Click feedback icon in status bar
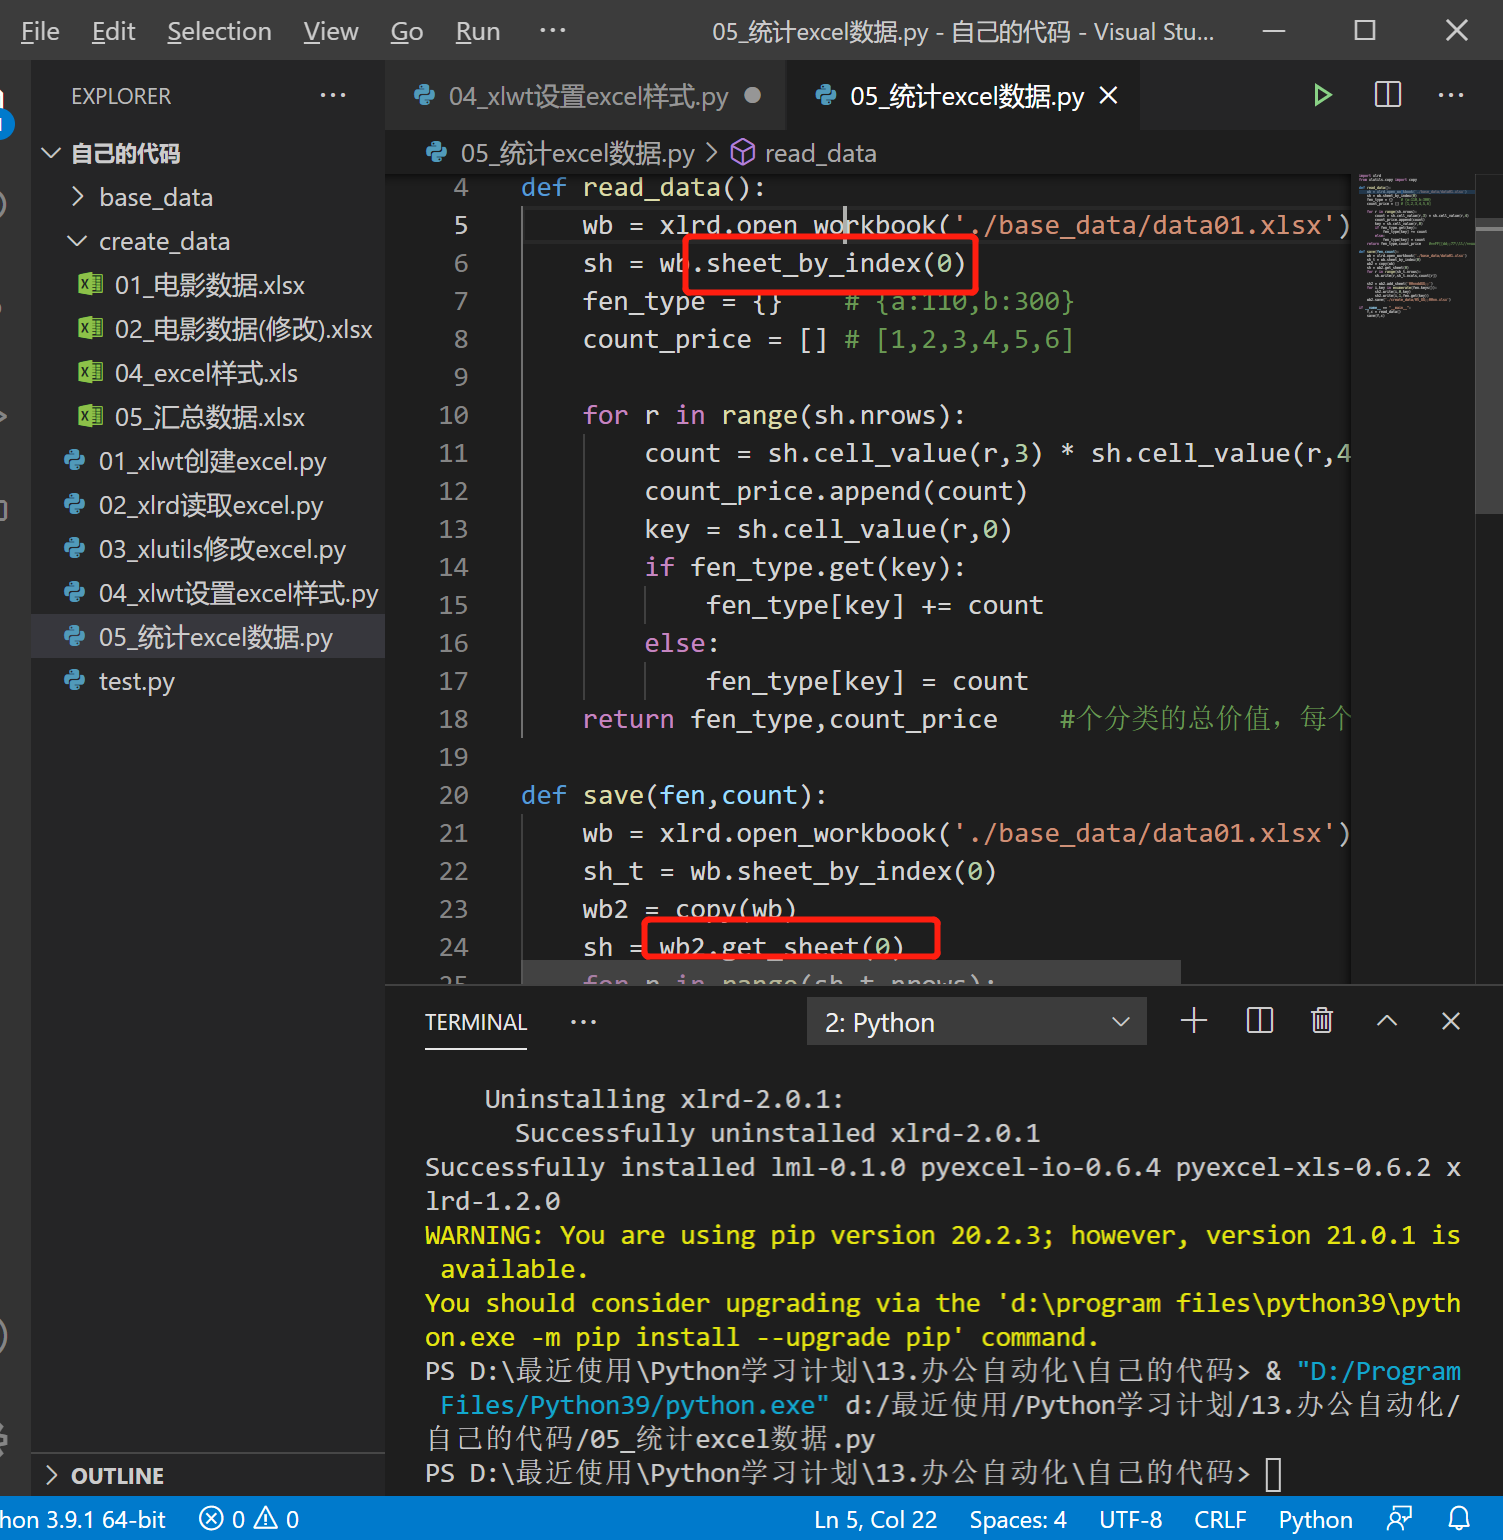The image size is (1503, 1540). (1400, 1519)
